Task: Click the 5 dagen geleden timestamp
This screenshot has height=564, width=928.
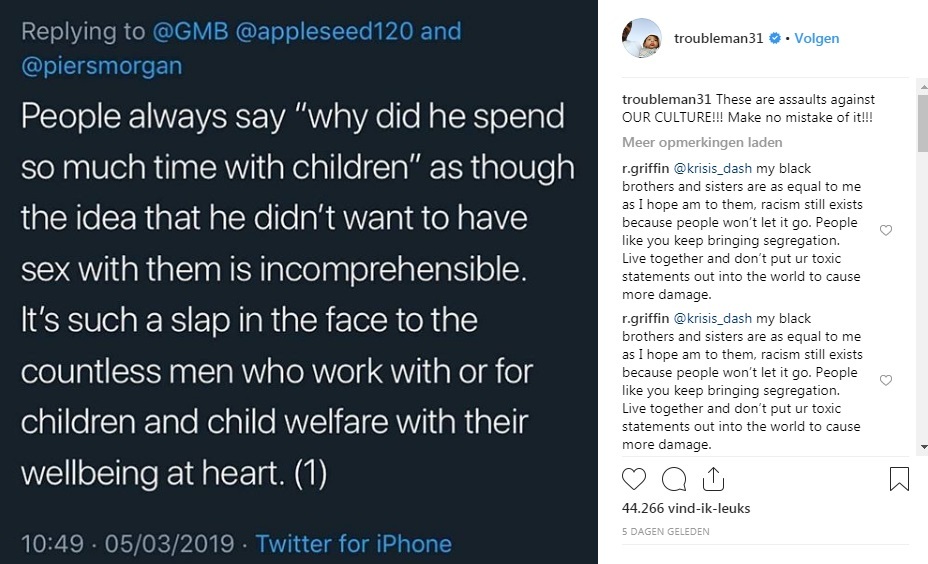Action: [x=666, y=532]
